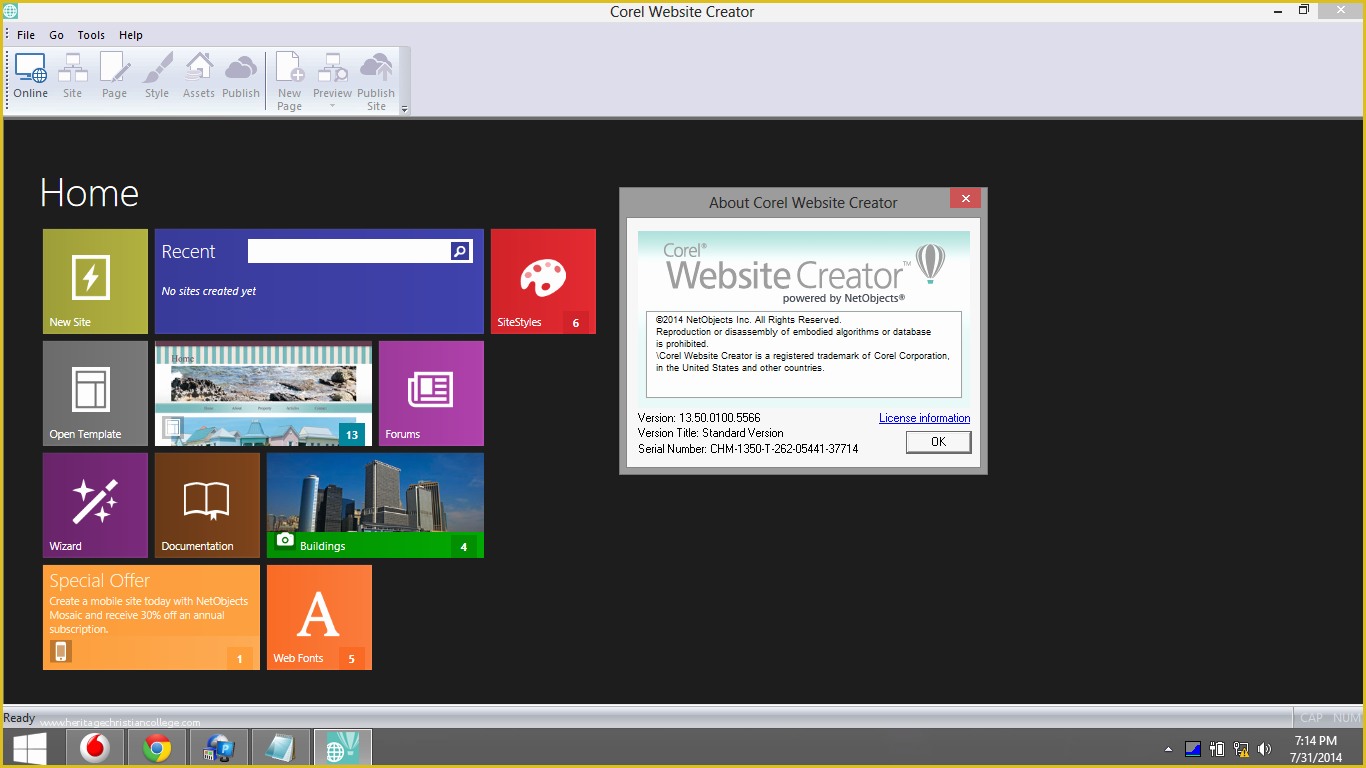Open the Windows Start button
This screenshot has height=768, width=1366.
pyautogui.click(x=29, y=748)
